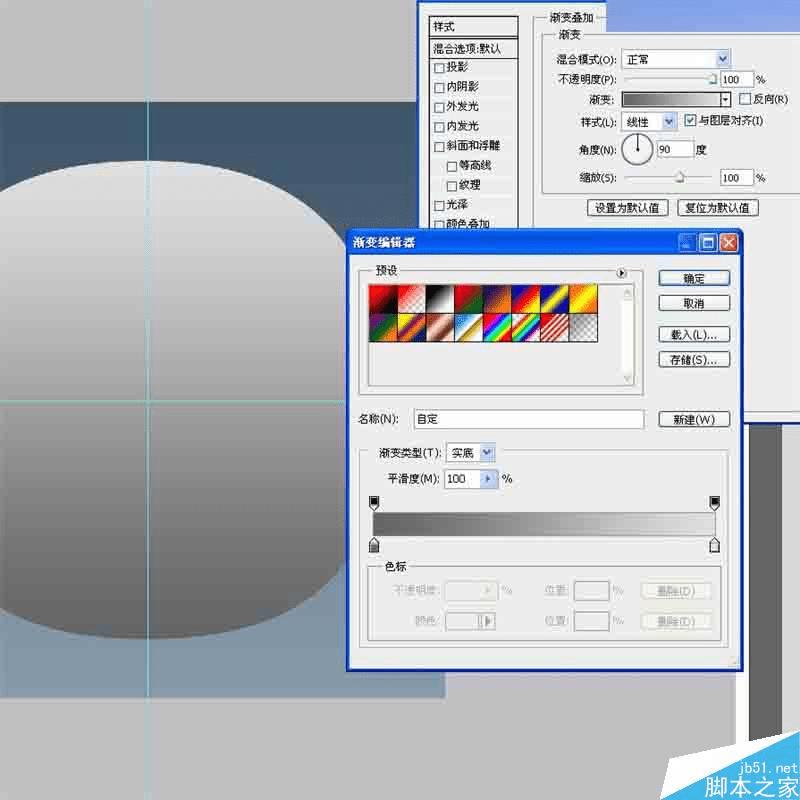
Task: Click the left color stop below gradient bar
Action: point(374,544)
